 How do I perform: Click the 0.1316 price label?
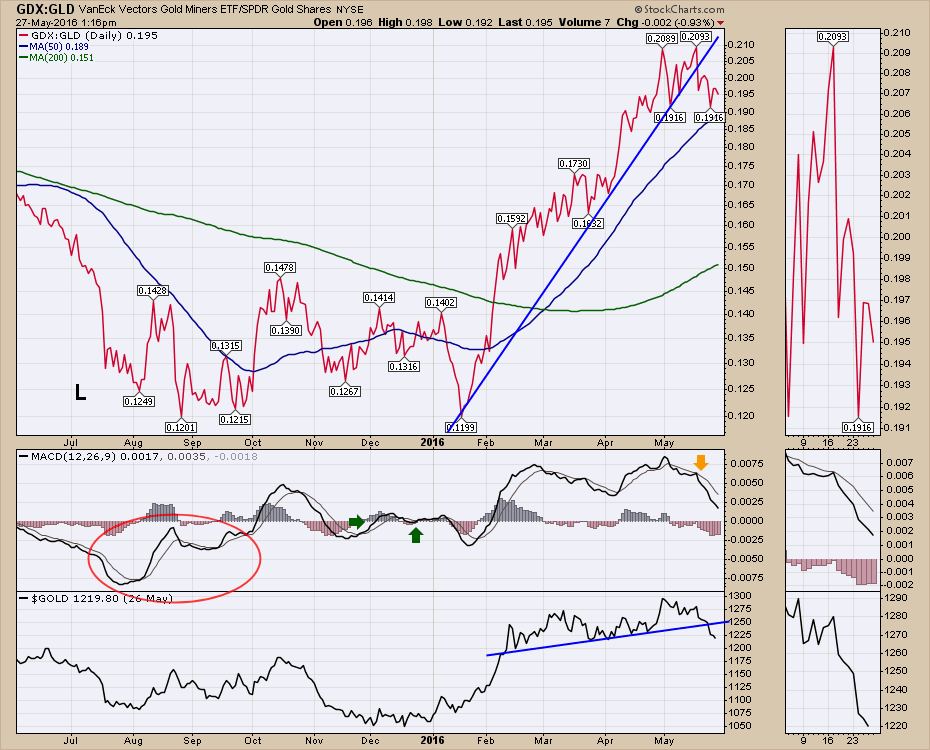[x=404, y=367]
